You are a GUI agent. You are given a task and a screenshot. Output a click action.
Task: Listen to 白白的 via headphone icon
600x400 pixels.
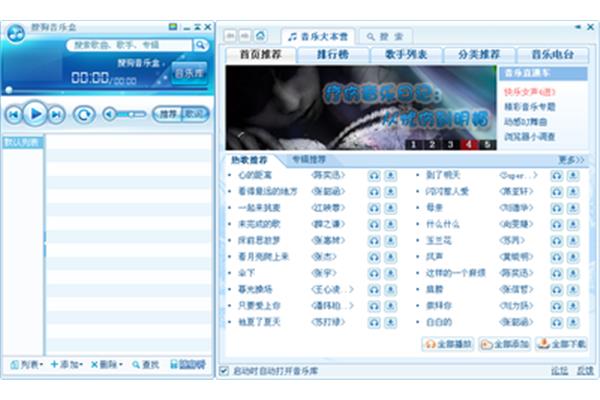pyautogui.click(x=556, y=323)
